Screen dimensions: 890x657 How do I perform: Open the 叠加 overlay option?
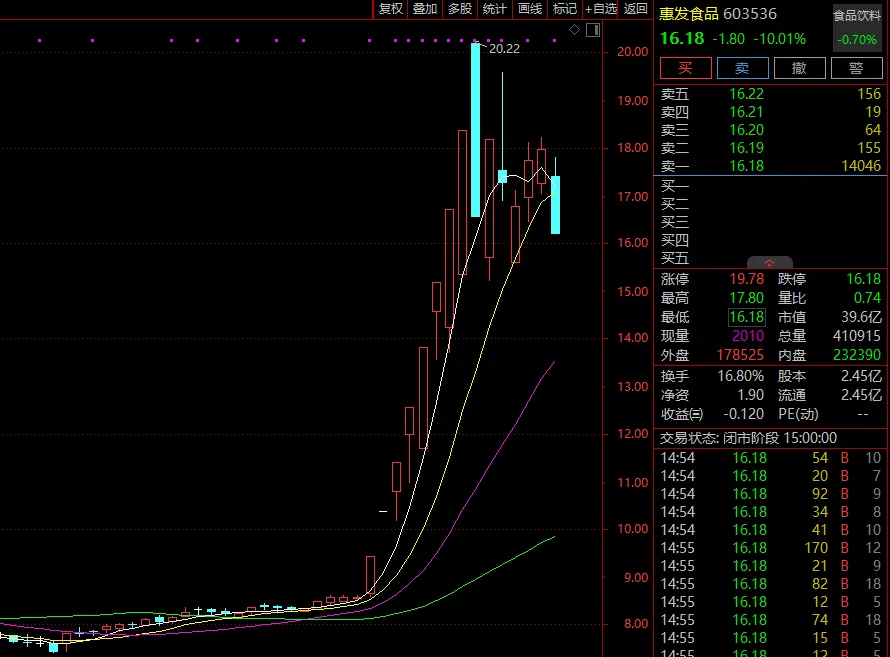point(425,9)
